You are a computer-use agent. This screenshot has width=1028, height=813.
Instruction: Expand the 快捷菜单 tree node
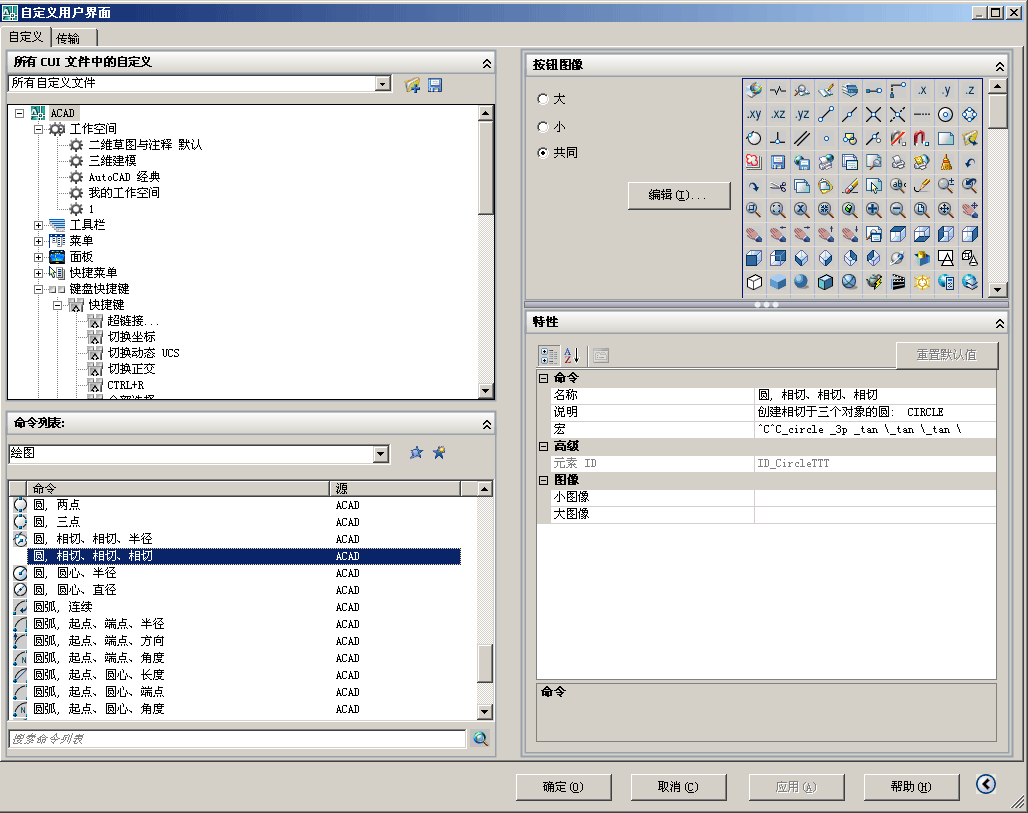tap(38, 273)
